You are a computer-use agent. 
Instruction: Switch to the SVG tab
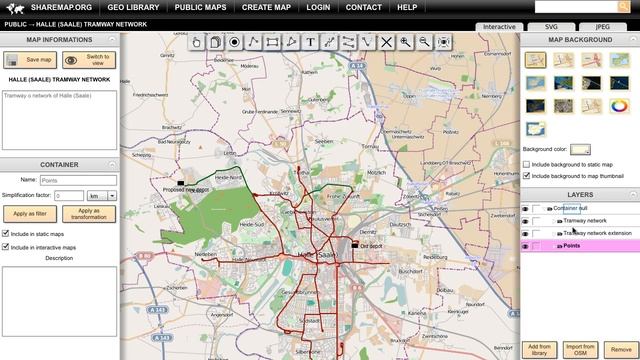coord(551,27)
